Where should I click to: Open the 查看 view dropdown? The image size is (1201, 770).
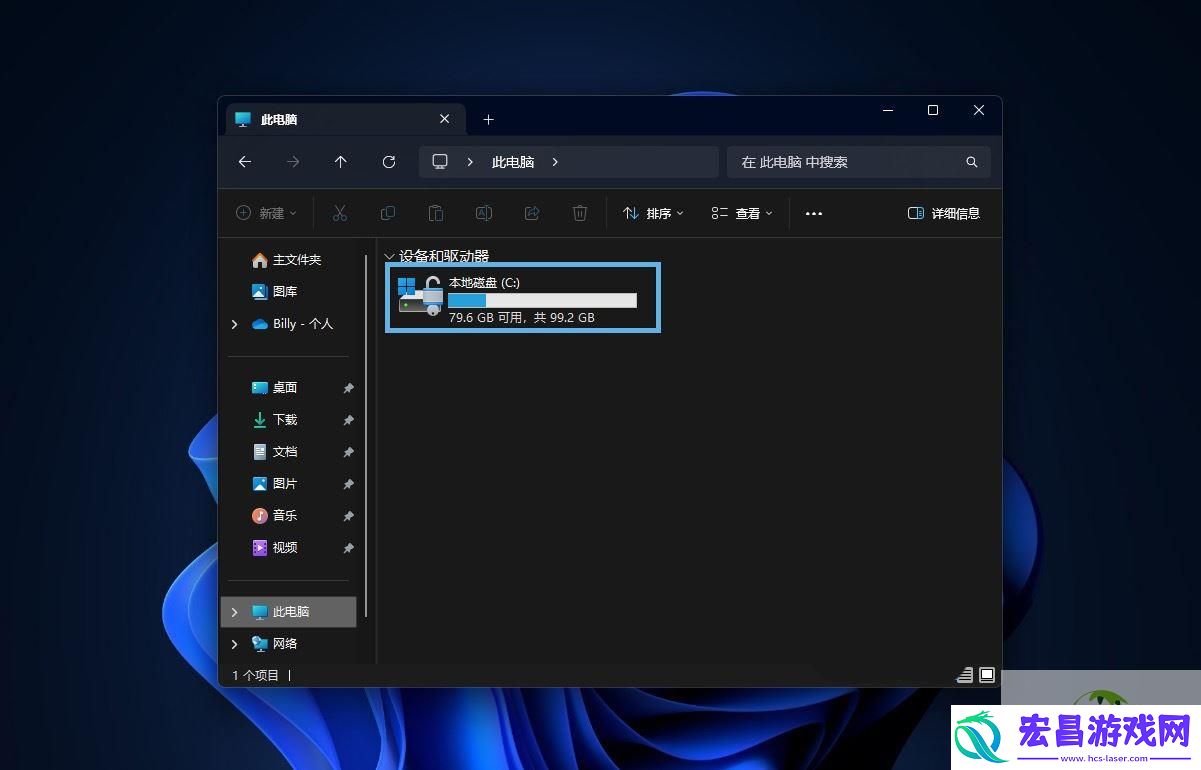point(742,213)
